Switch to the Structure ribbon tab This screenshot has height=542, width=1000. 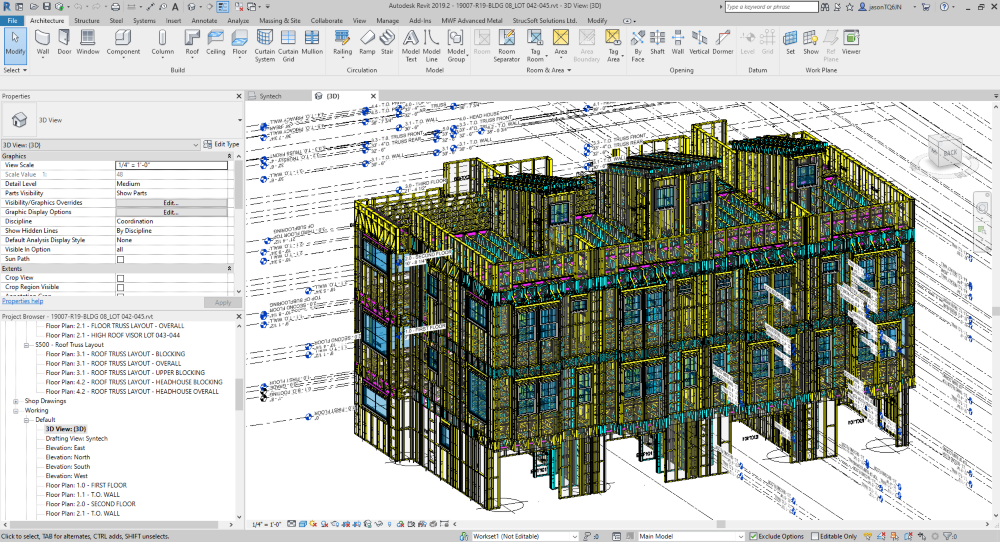87,20
